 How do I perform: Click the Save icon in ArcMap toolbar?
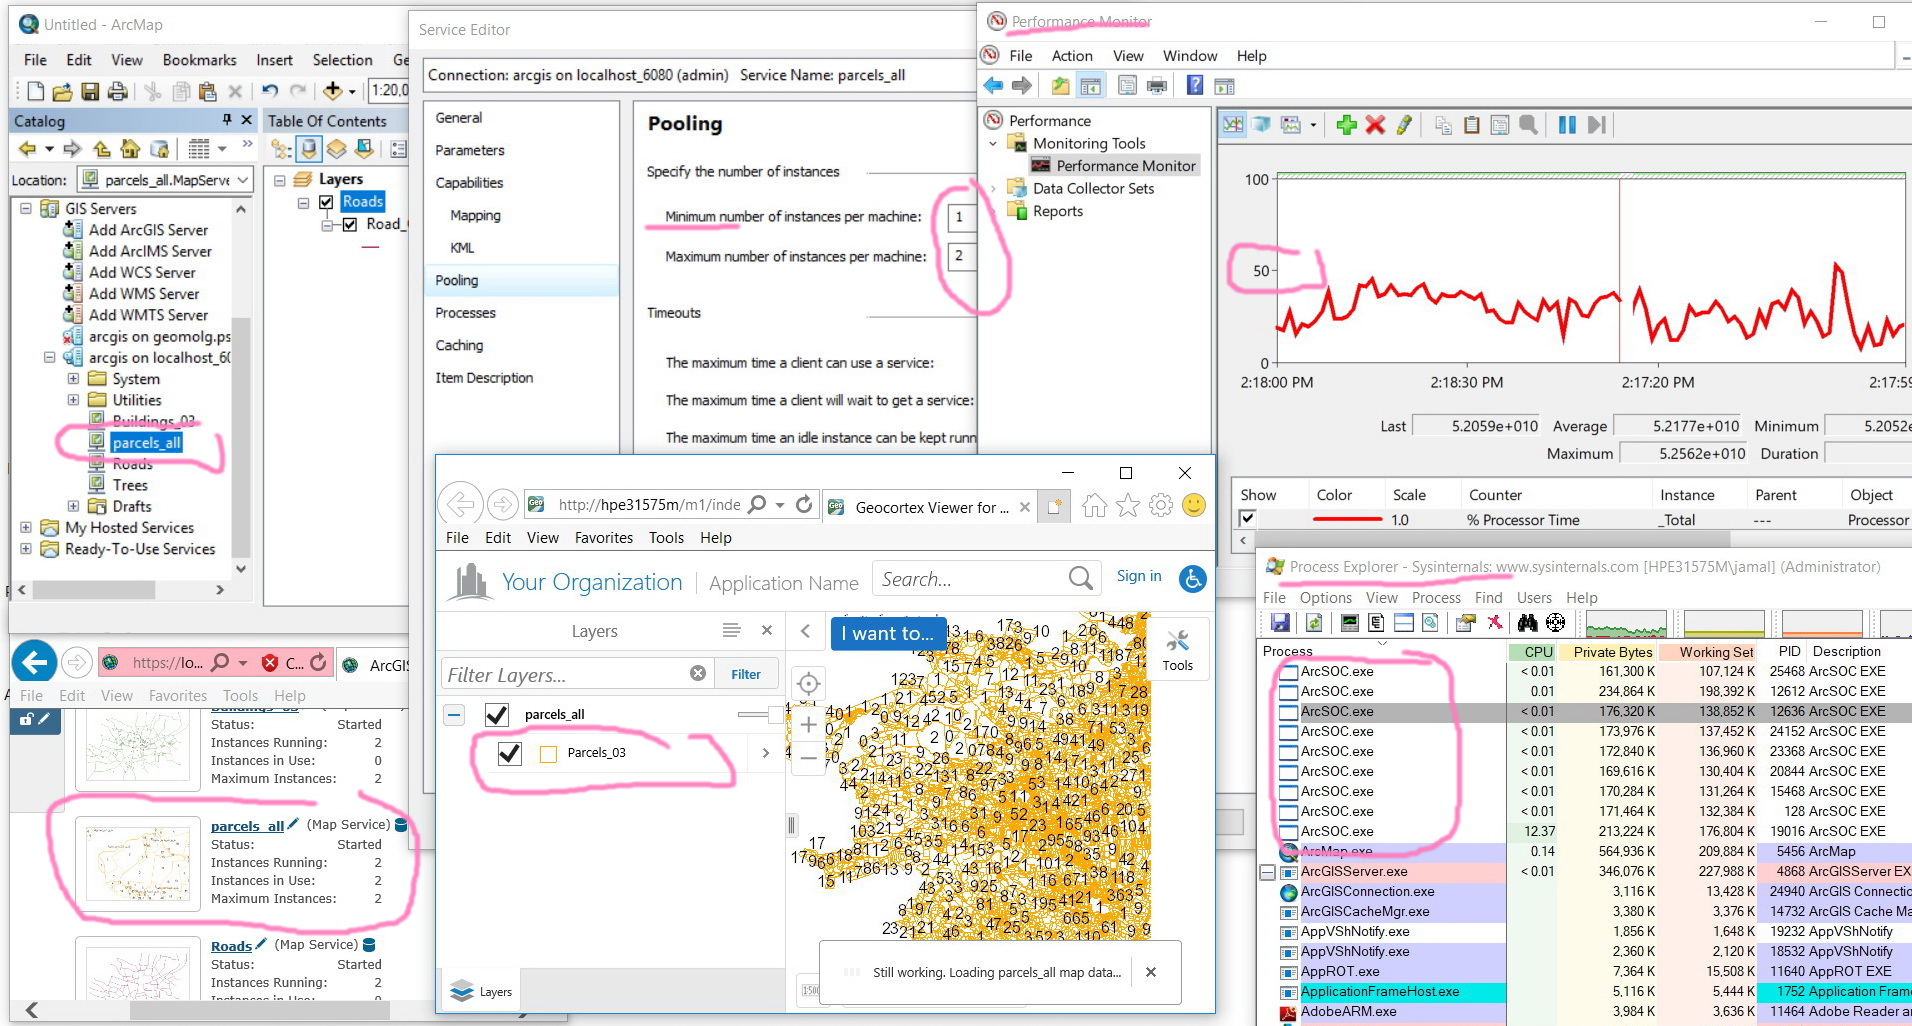90,91
